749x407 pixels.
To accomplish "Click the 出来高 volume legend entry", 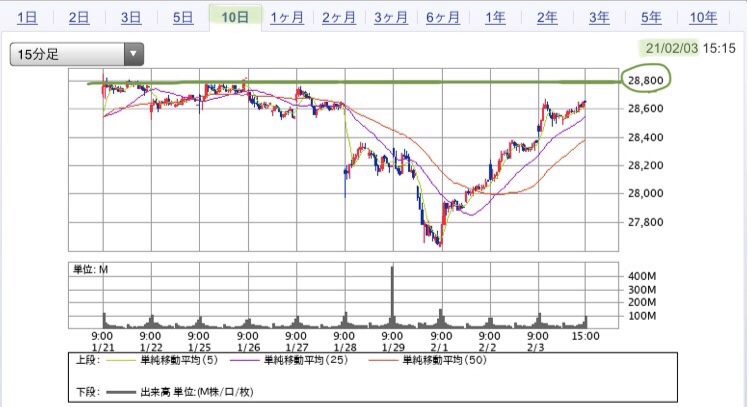I will [197, 392].
